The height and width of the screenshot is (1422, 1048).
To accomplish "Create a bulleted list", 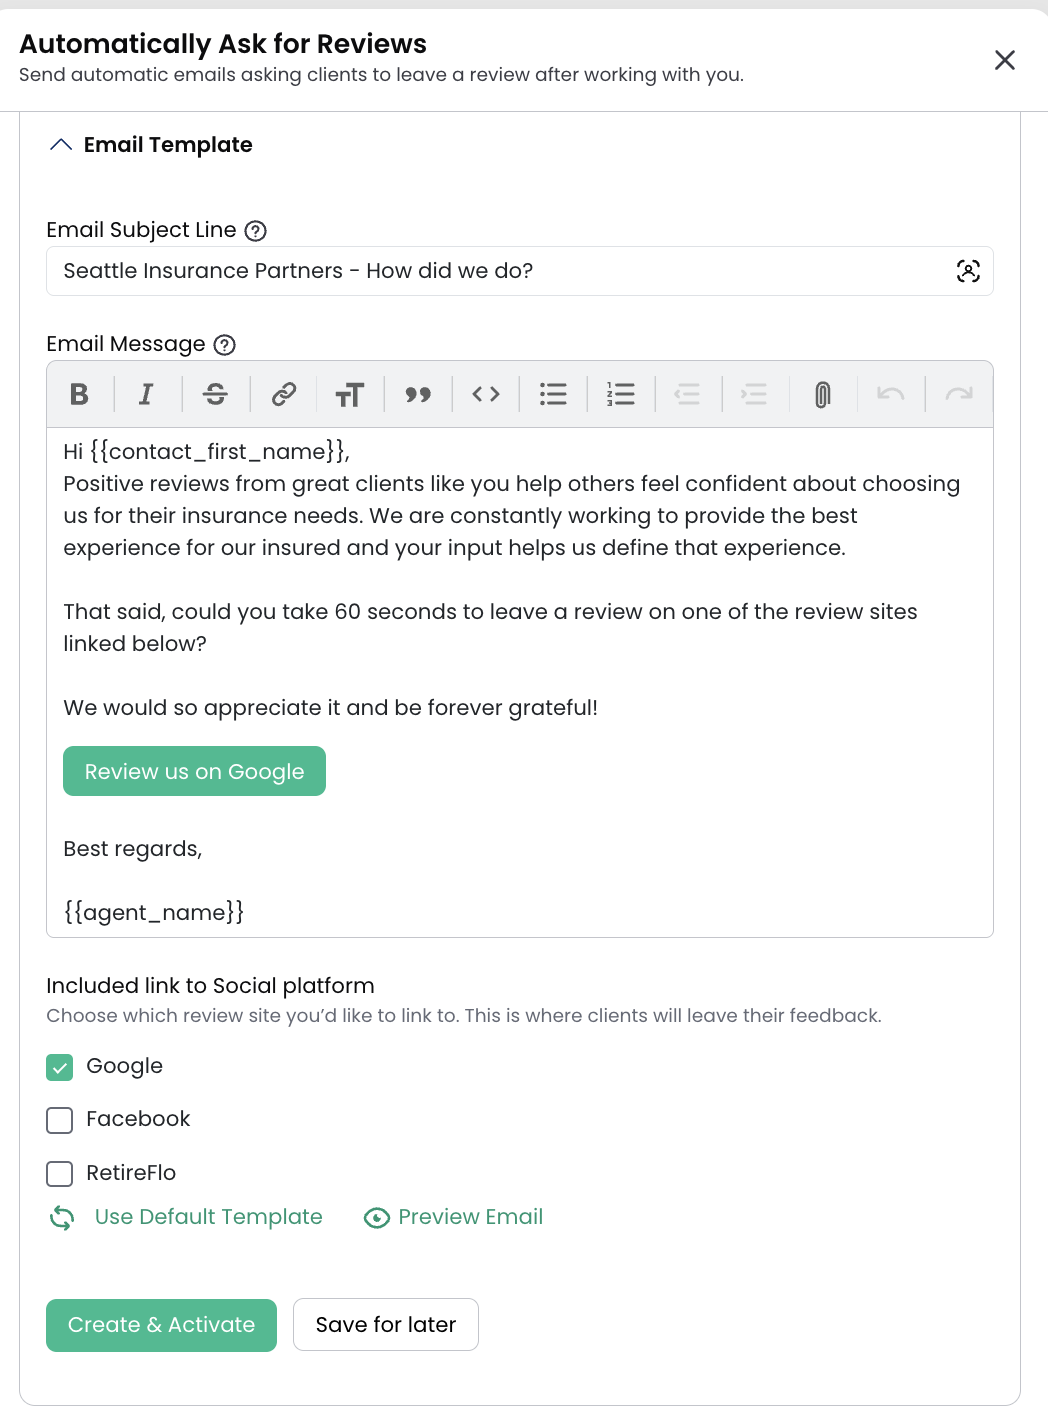I will tap(553, 394).
